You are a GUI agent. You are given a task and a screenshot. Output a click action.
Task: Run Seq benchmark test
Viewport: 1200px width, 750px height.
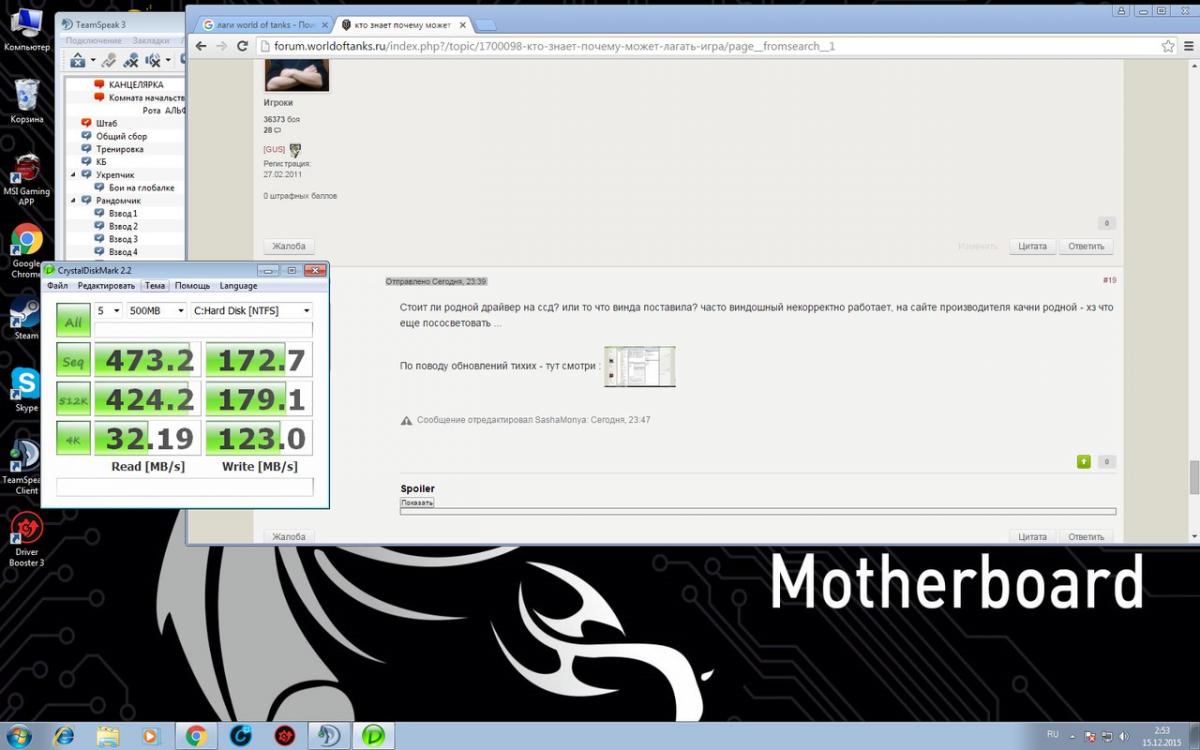tap(73, 359)
